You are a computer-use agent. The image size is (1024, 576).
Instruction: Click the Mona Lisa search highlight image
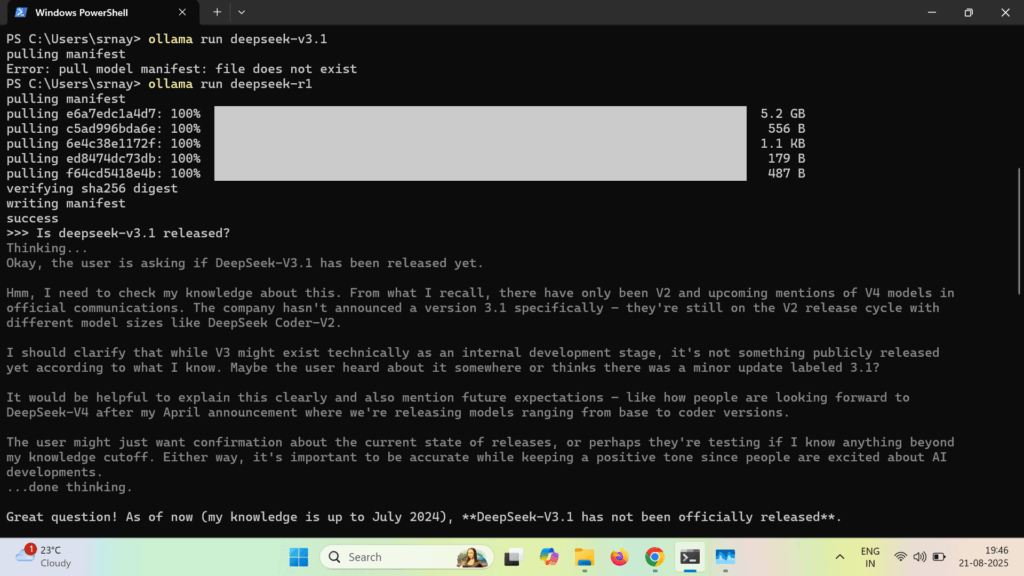coord(472,557)
